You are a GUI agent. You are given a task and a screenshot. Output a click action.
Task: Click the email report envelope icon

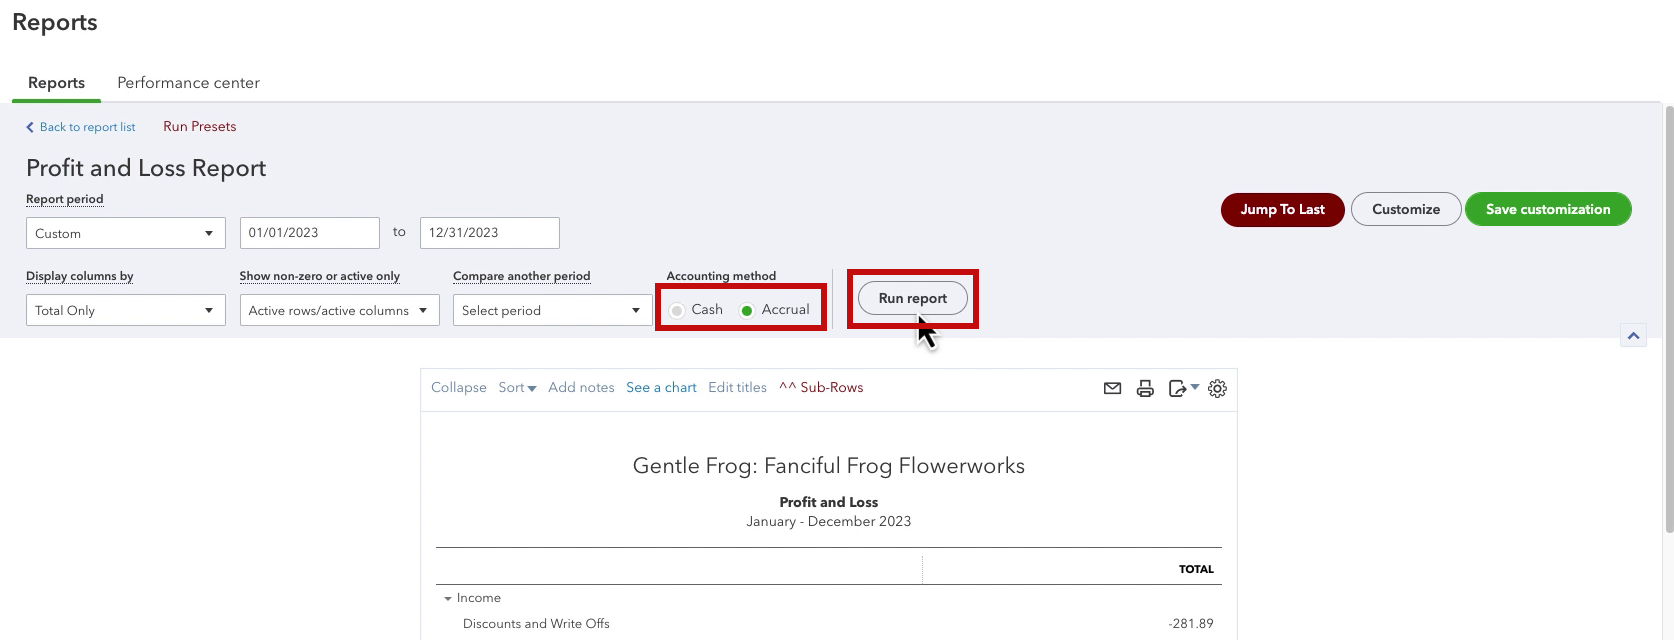pos(1112,388)
